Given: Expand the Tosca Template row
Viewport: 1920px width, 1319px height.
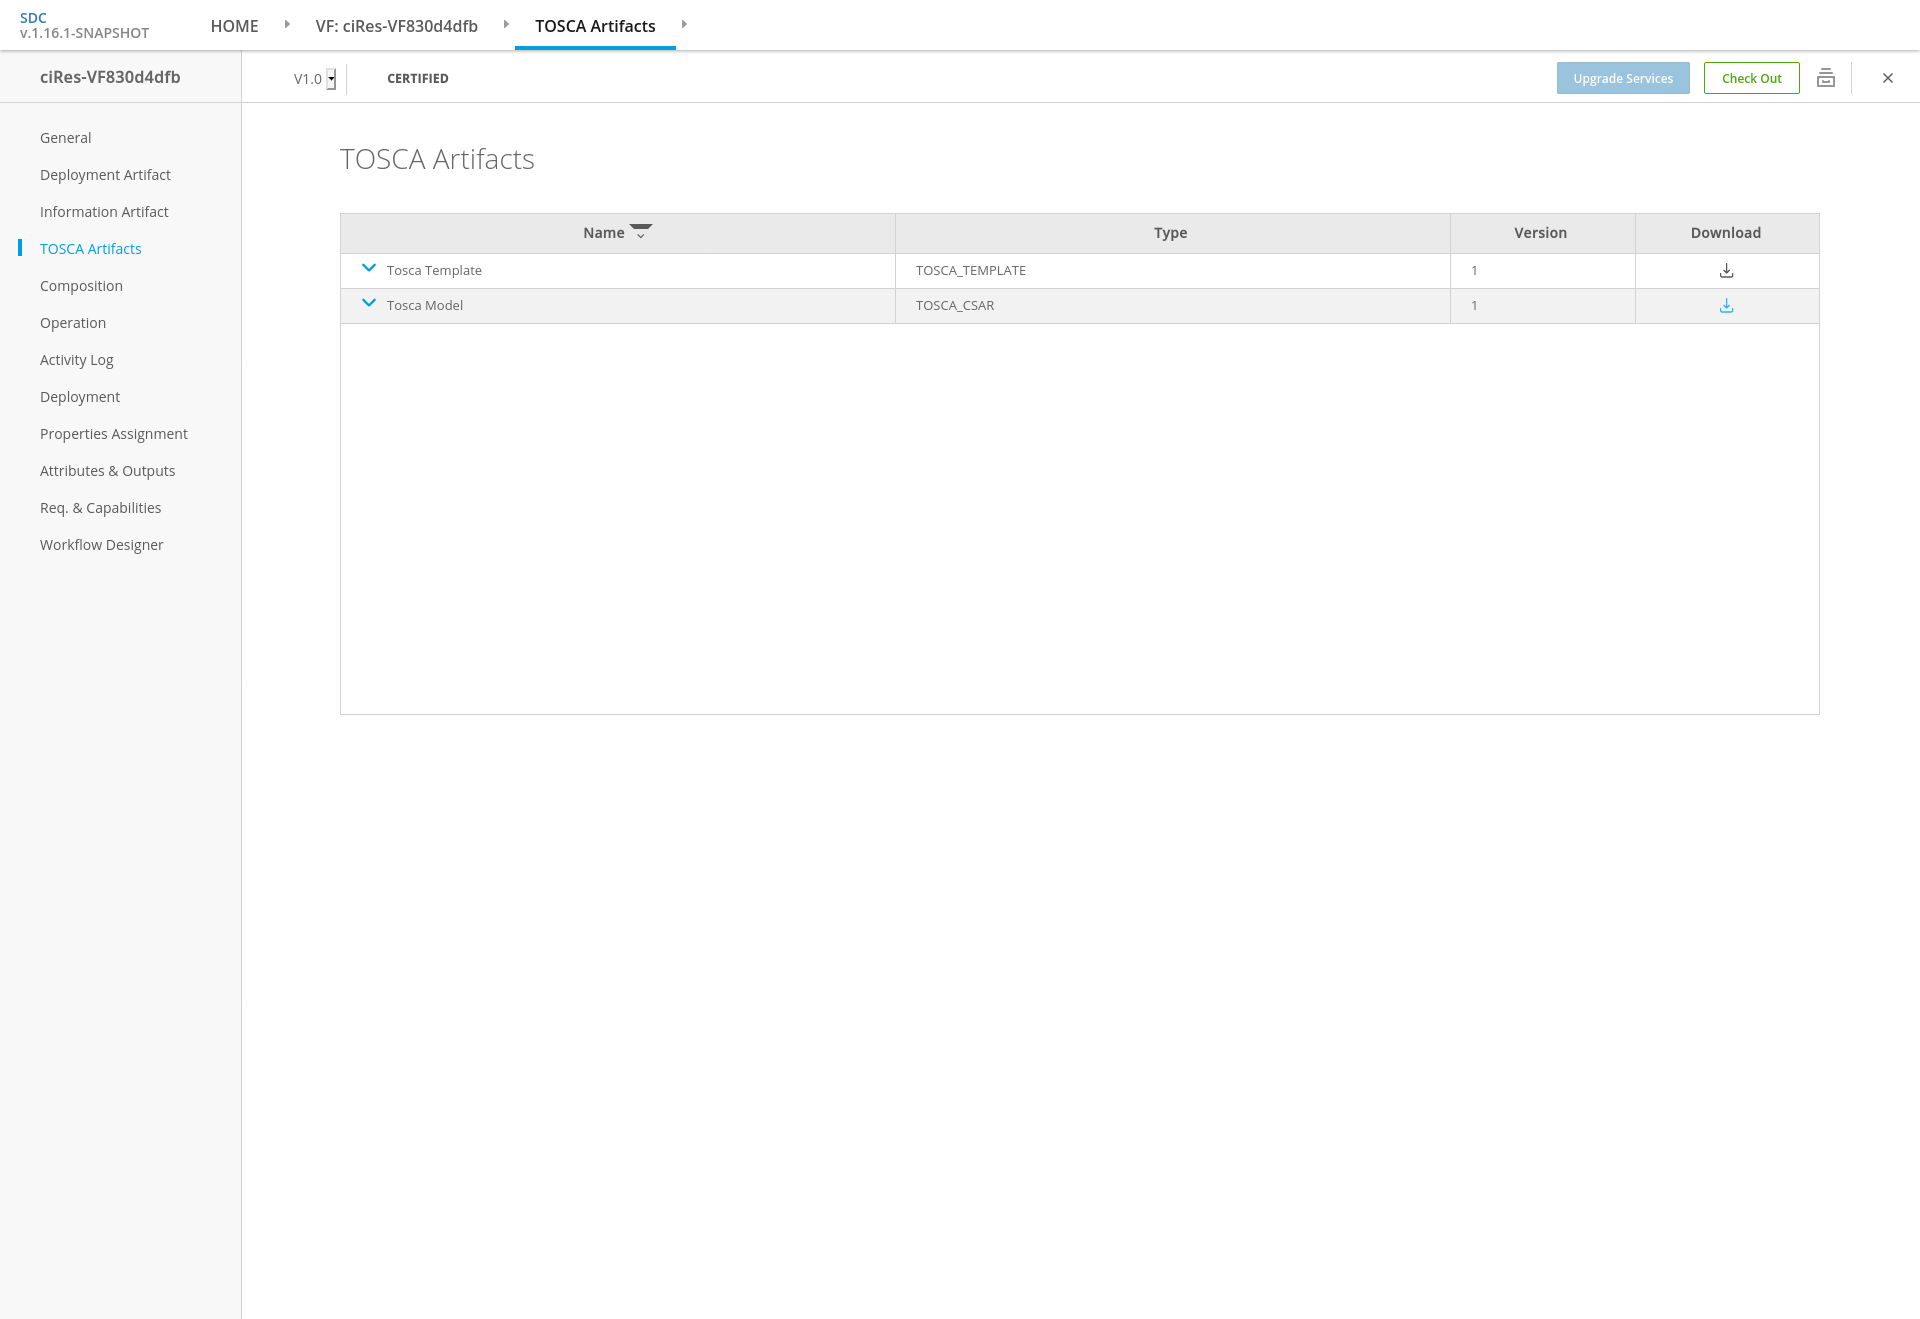Looking at the screenshot, I should pos(369,268).
